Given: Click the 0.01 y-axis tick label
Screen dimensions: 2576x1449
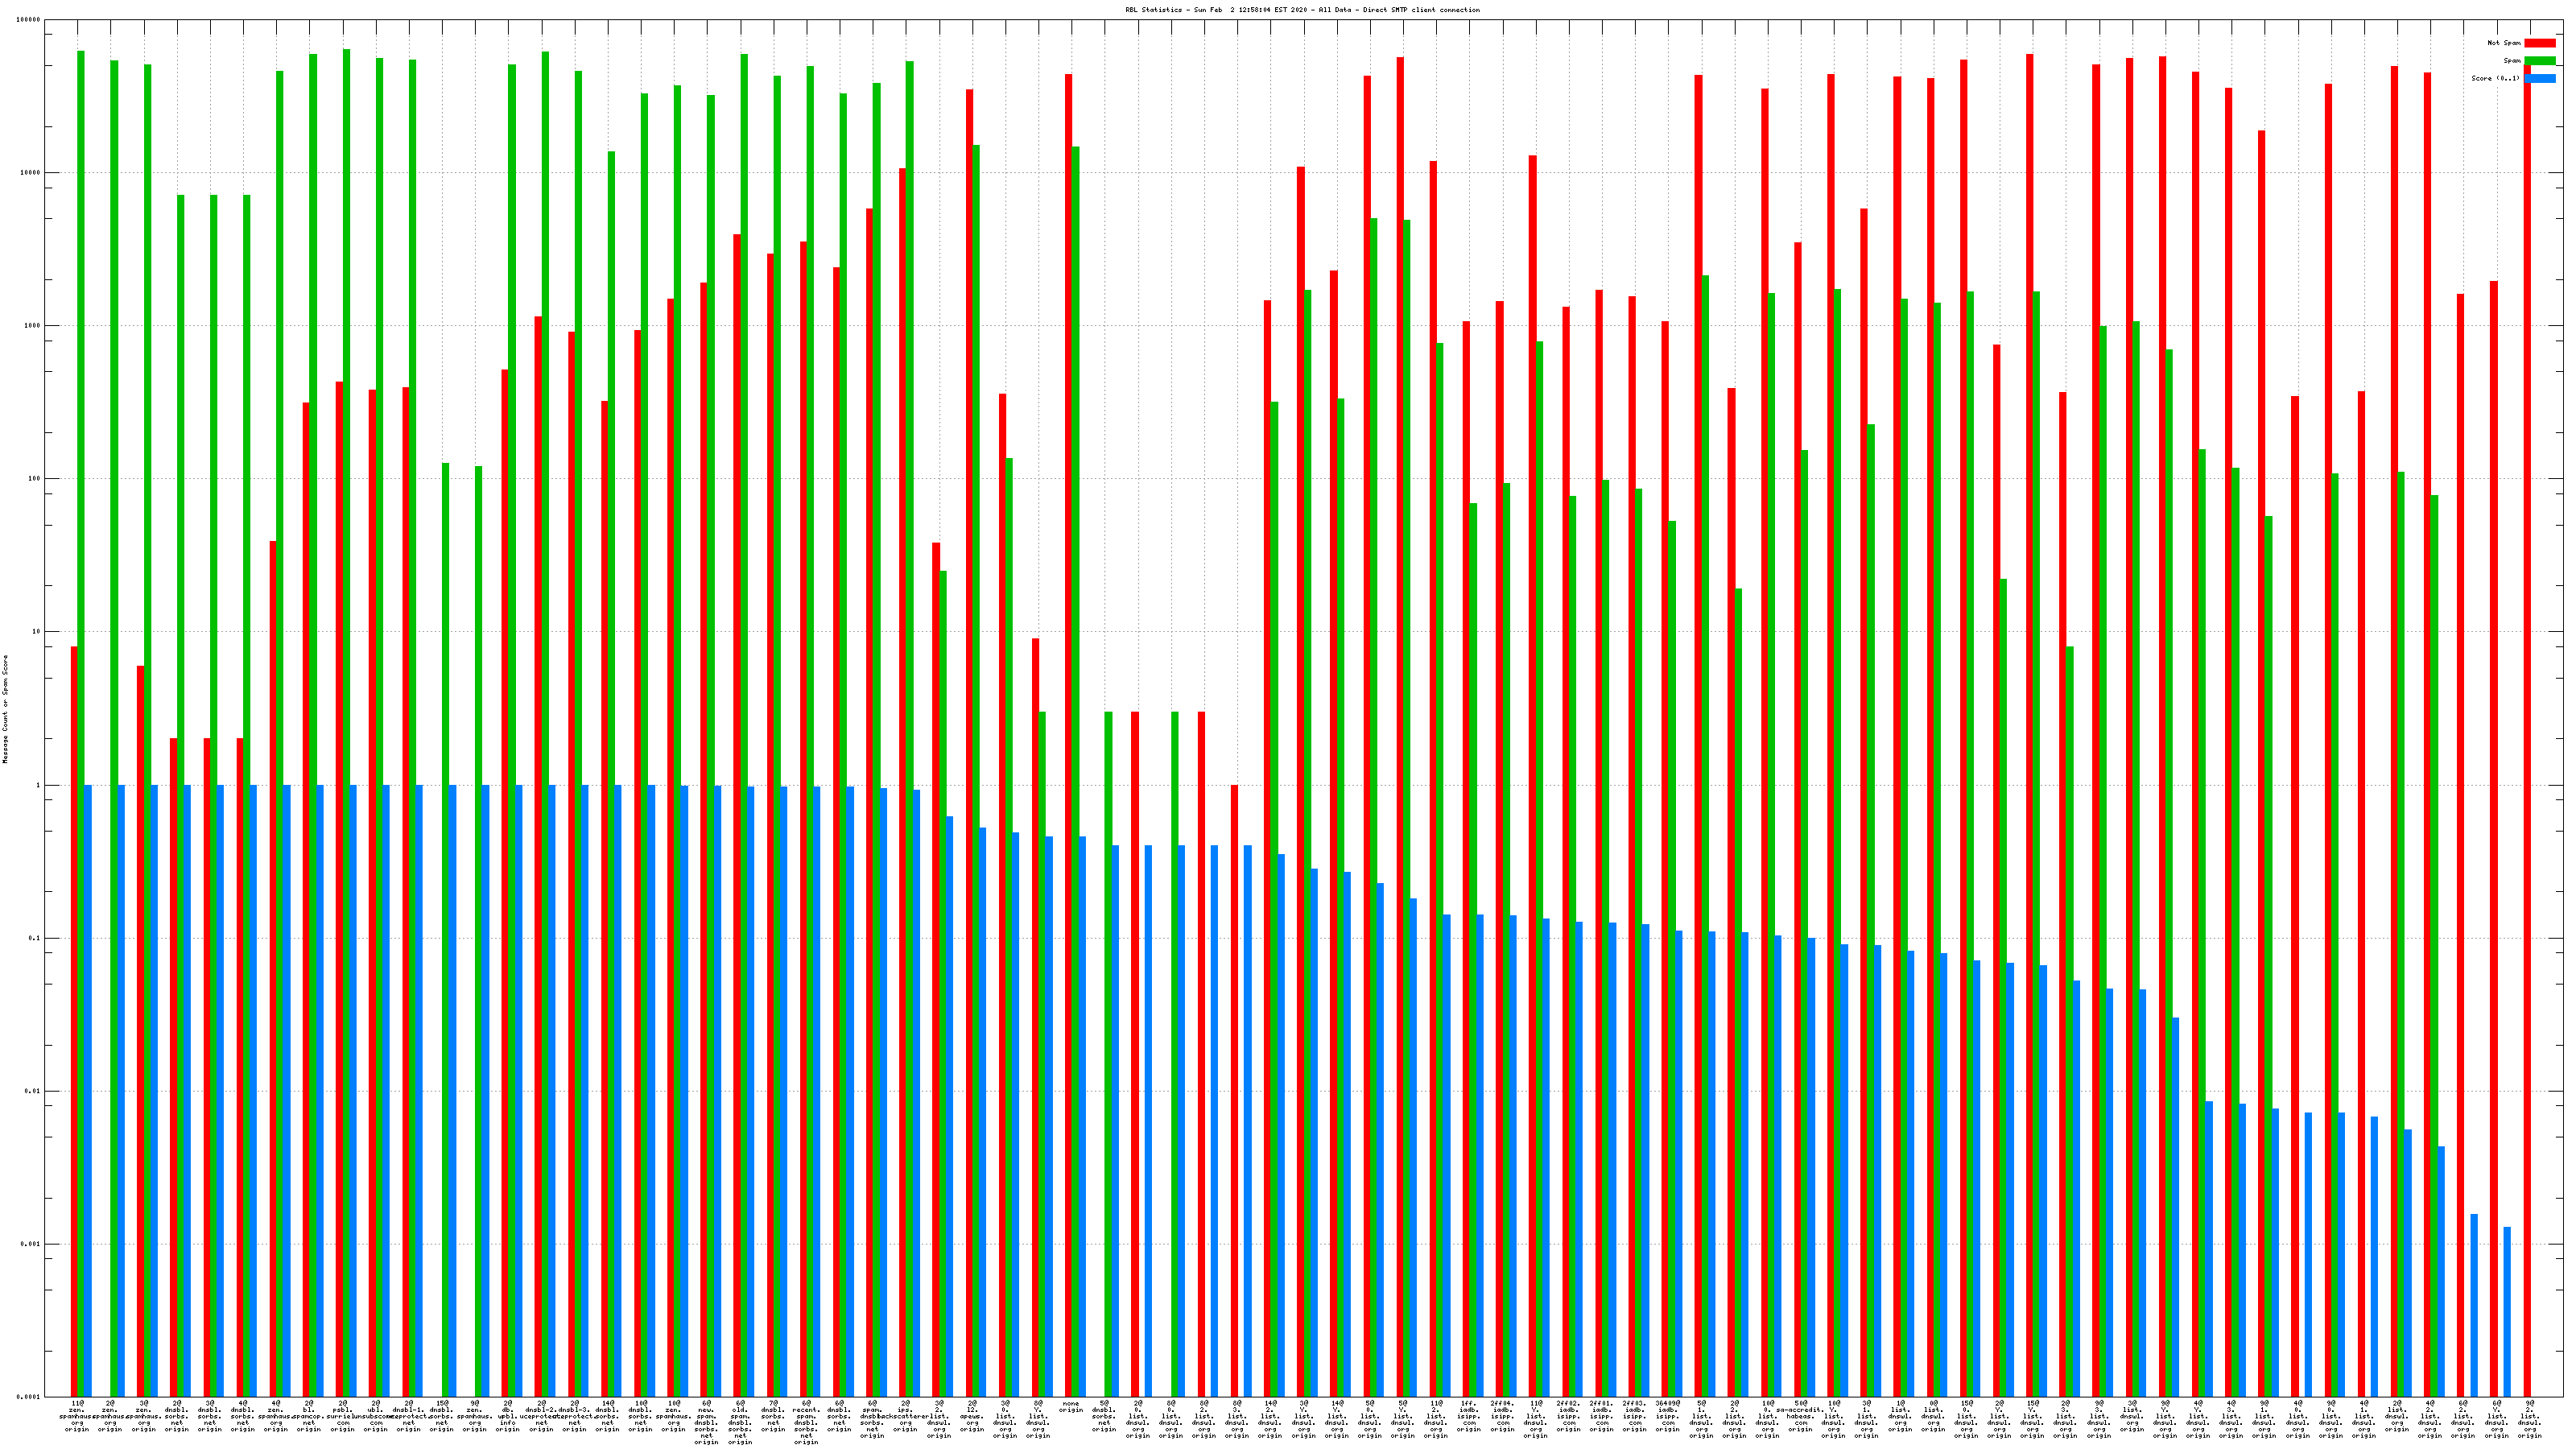Looking at the screenshot, I should [31, 1091].
